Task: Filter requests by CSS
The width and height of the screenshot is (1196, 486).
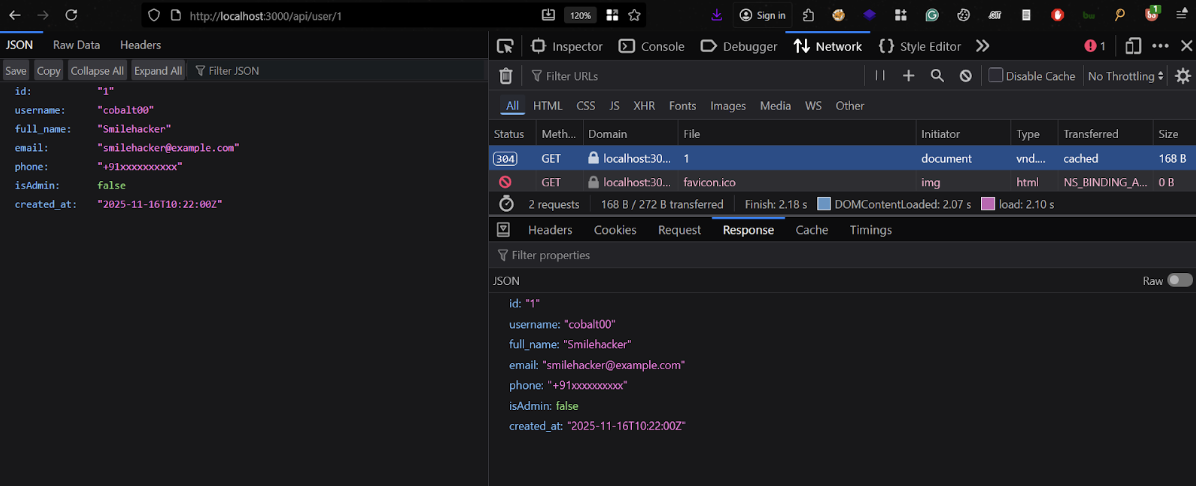Action: tap(586, 106)
